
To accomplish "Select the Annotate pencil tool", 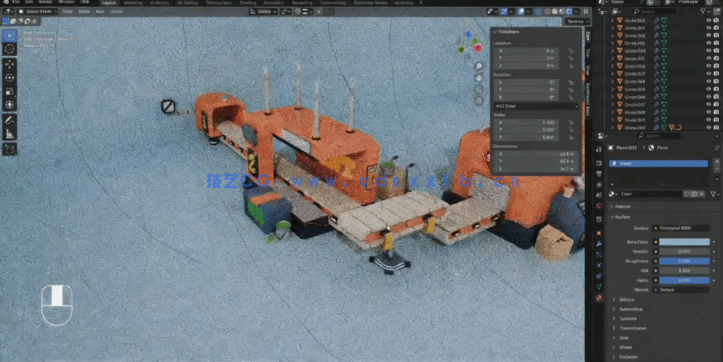I will pos(10,120).
